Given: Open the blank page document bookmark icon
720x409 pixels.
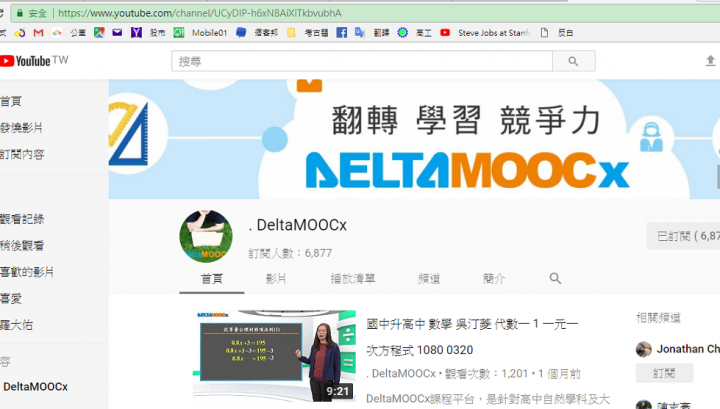Looking at the screenshot, I should pyautogui.click(x=544, y=33).
